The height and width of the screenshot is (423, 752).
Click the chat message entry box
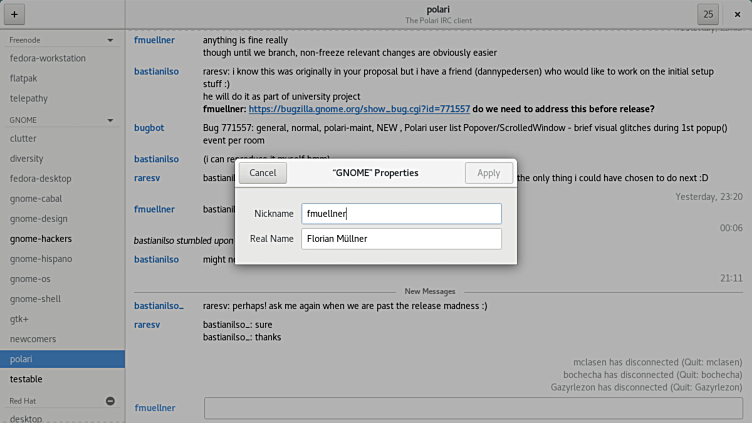473,408
